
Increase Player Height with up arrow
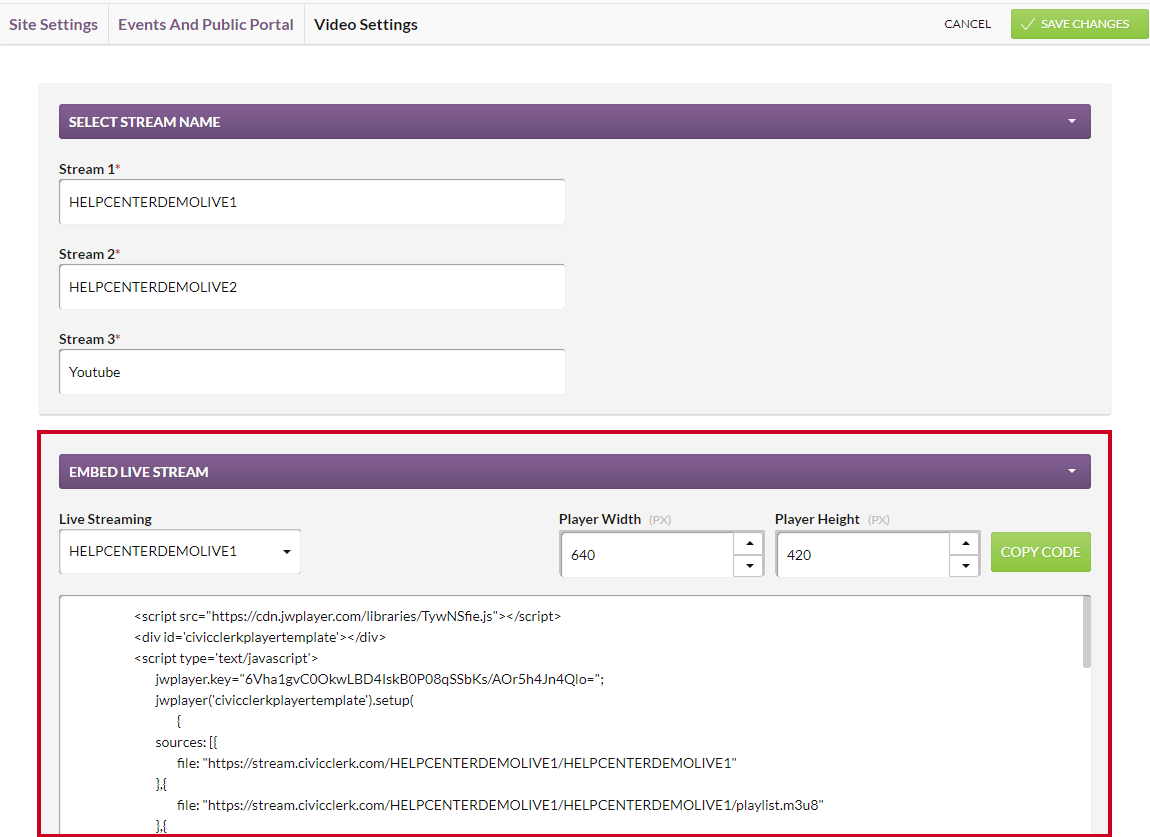coord(965,543)
